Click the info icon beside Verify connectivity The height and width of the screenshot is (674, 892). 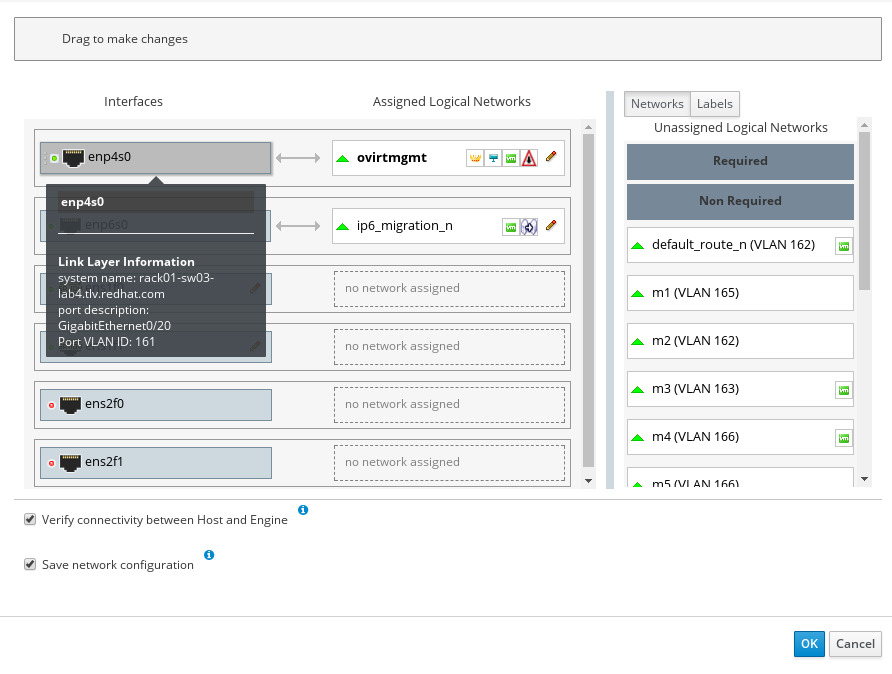tap(303, 510)
